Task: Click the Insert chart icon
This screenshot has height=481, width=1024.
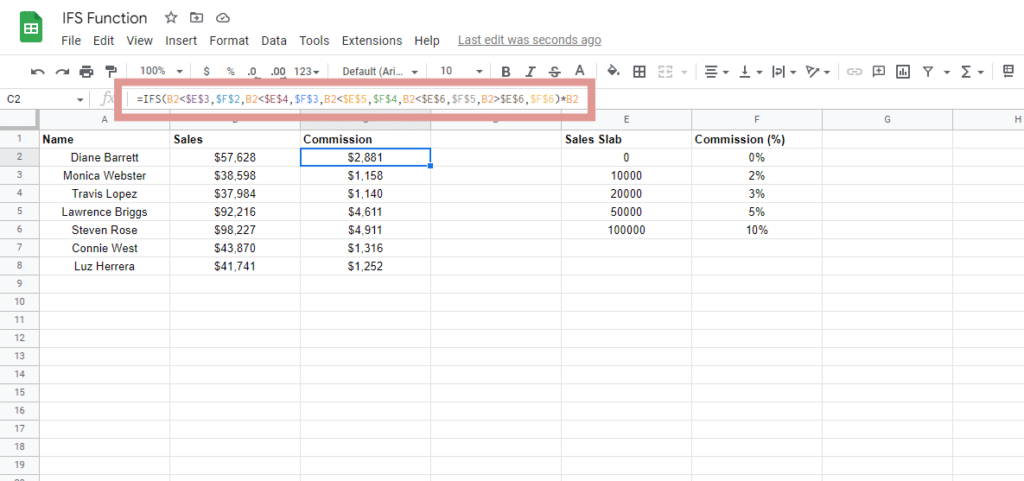Action: (x=903, y=71)
